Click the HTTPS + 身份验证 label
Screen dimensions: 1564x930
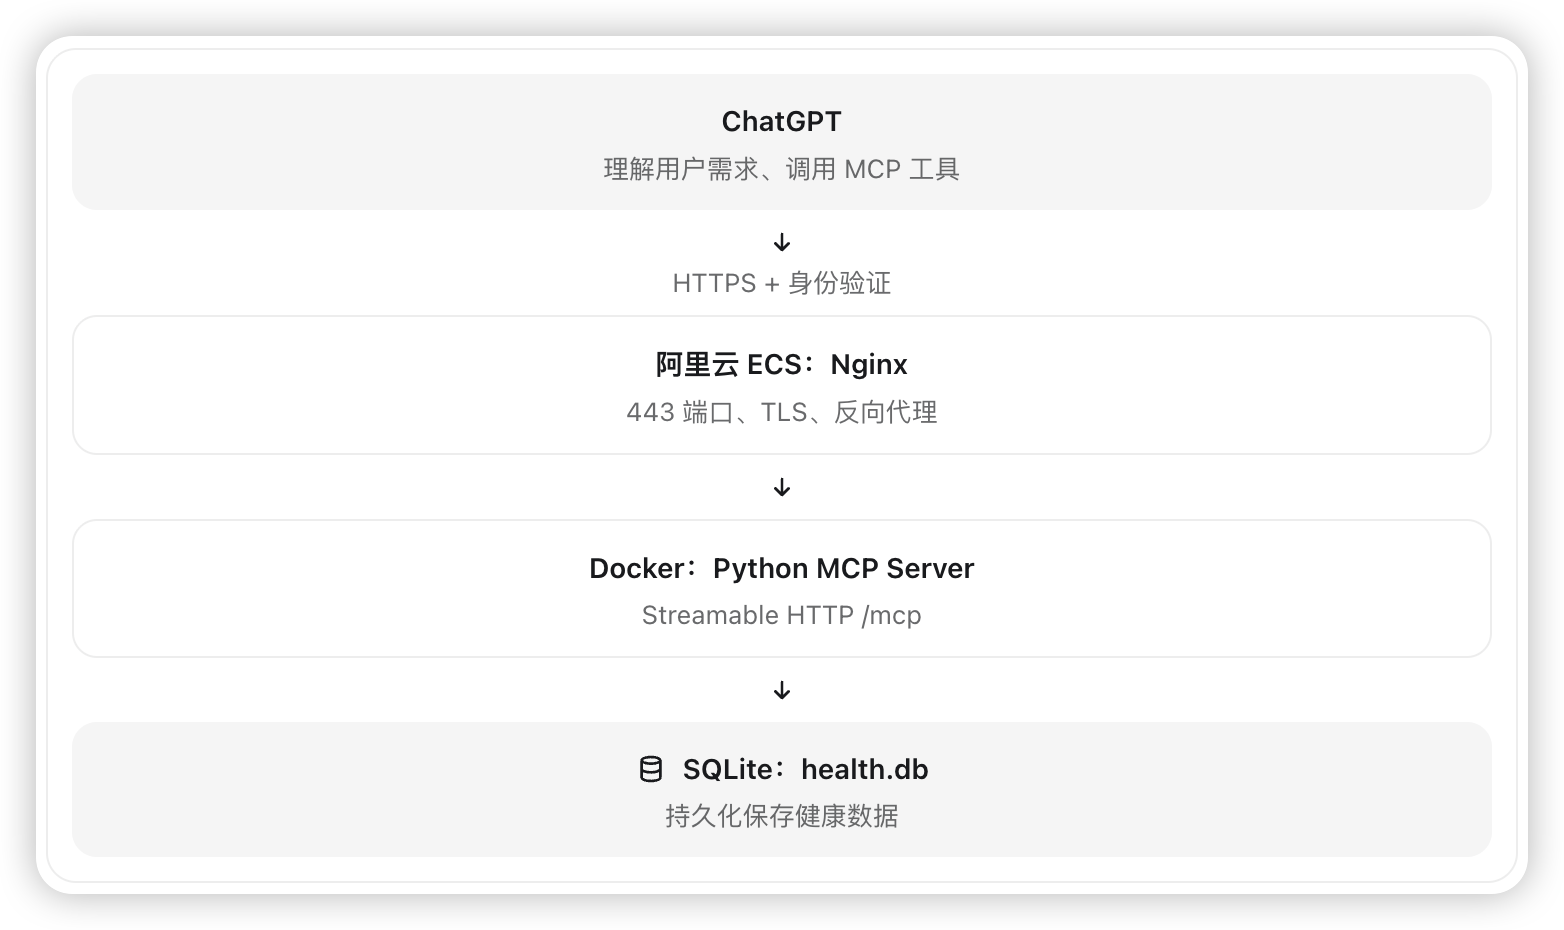pos(782,283)
